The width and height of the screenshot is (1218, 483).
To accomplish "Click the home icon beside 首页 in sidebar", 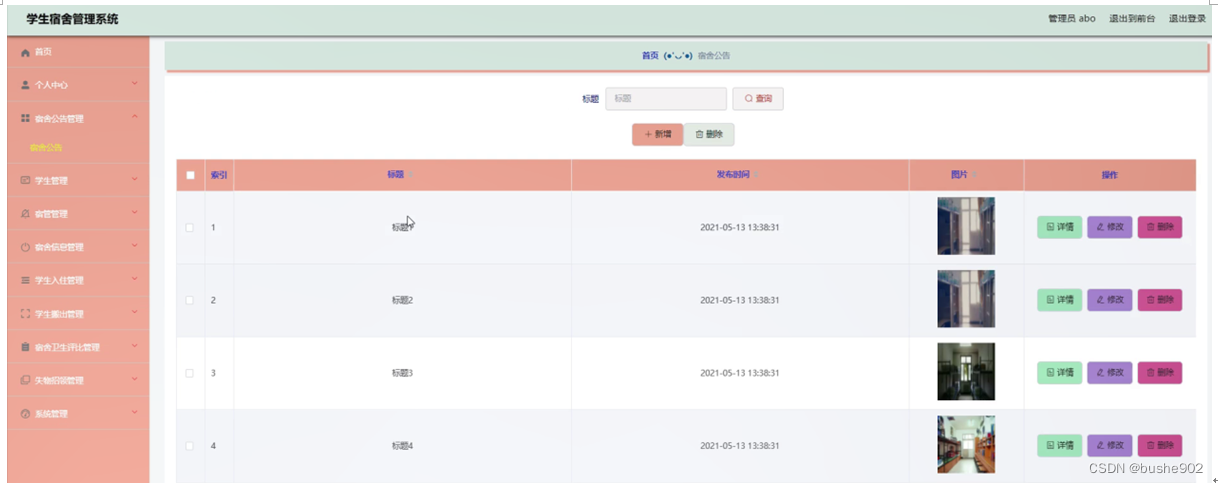I will 26,52.
